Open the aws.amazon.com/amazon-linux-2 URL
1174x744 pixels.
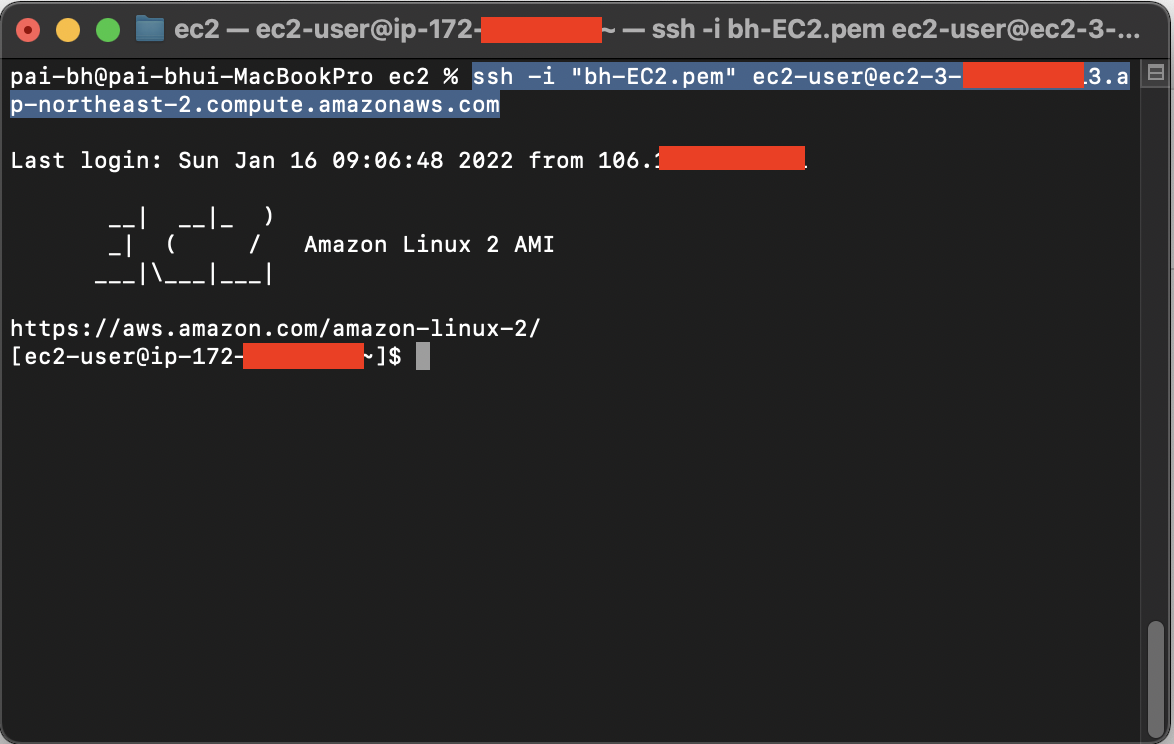point(275,328)
